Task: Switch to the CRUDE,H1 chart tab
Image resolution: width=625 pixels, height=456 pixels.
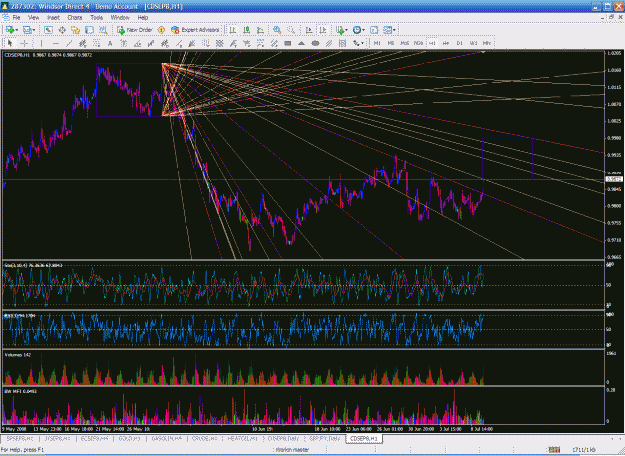Action: pos(204,438)
